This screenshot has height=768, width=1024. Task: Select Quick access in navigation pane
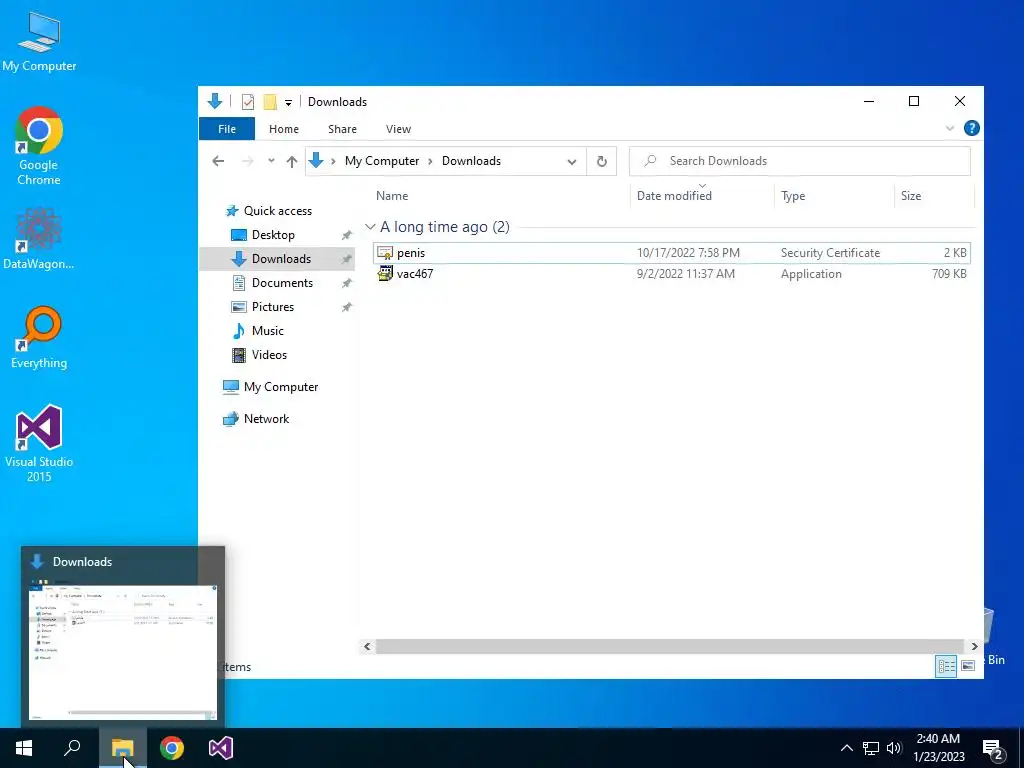coord(278,211)
